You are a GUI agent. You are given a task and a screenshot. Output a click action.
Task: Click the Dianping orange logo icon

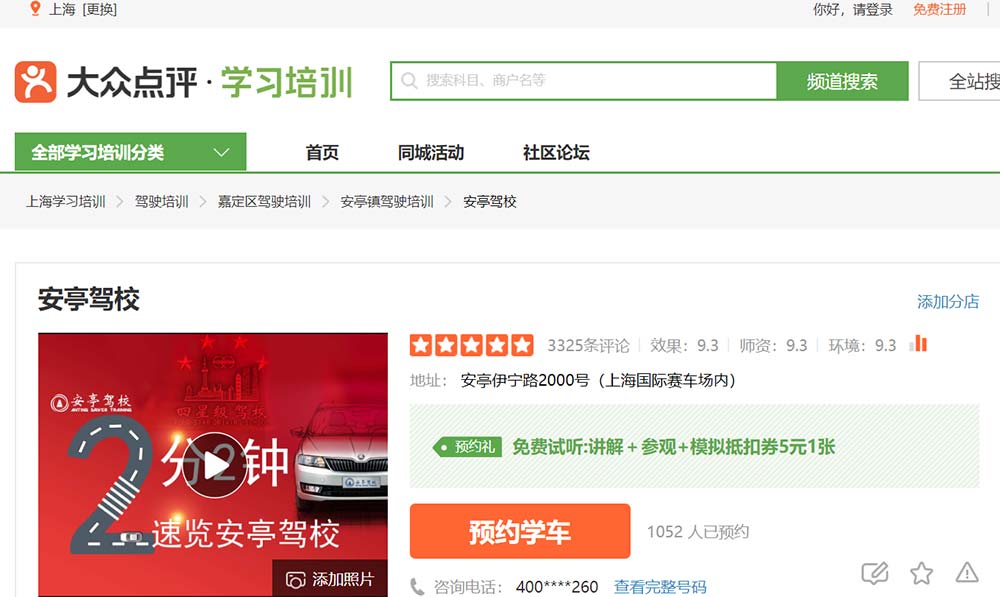click(35, 82)
